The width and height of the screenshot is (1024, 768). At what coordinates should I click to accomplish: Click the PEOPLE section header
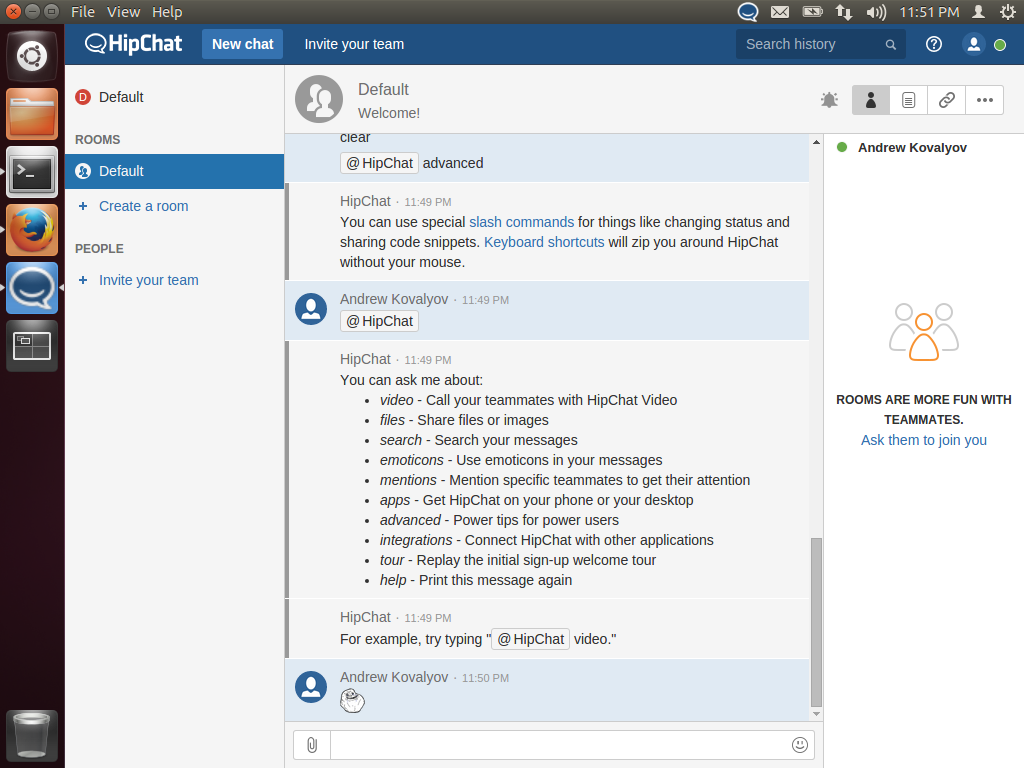[x=99, y=249]
